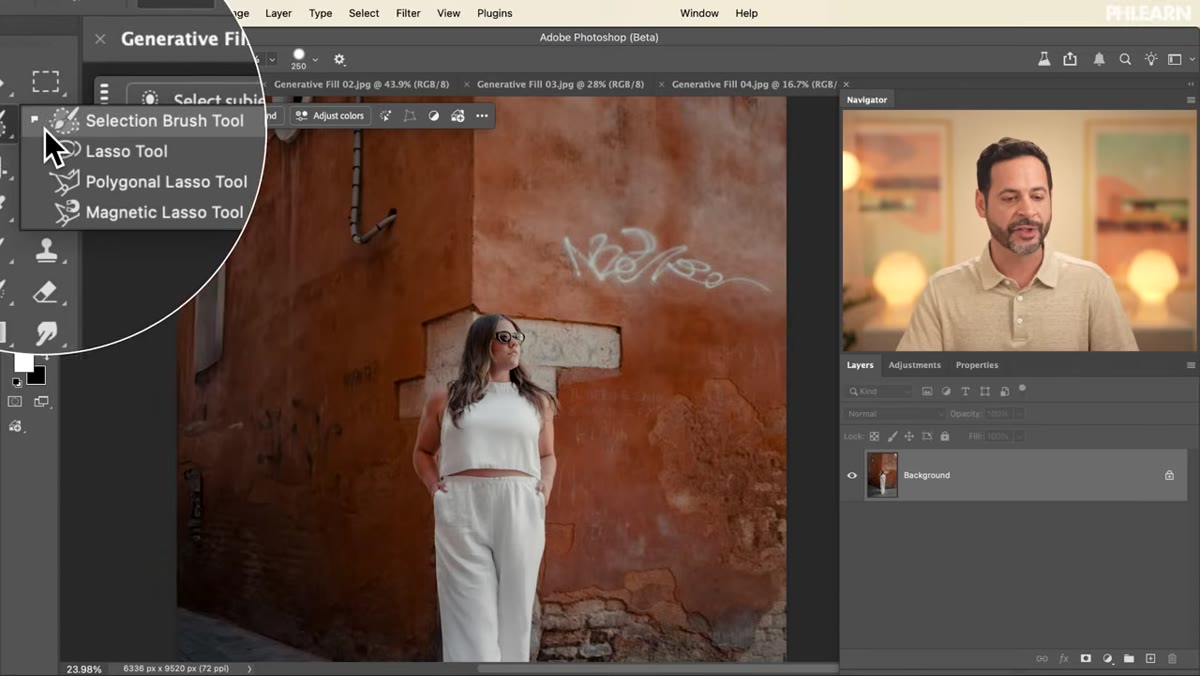Click the invert circle icon in taskbar

(x=433, y=116)
